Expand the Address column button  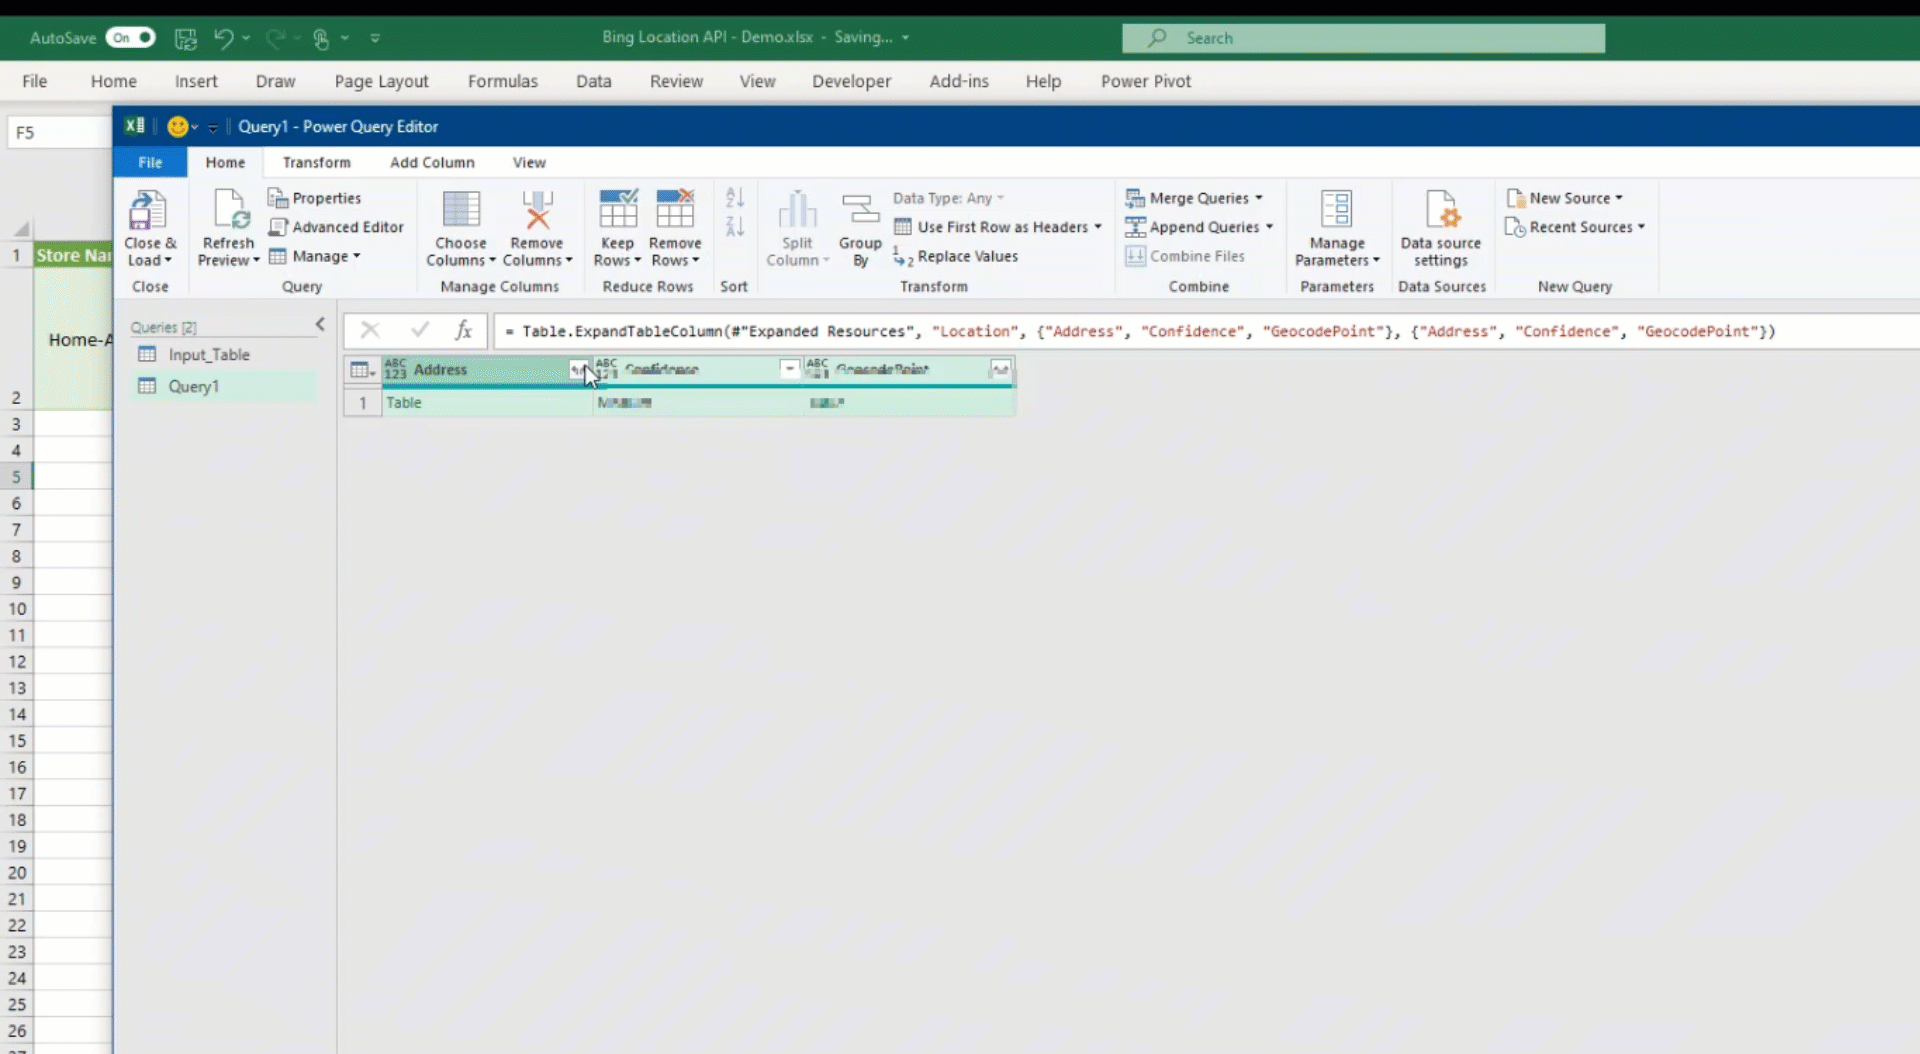pyautogui.click(x=579, y=370)
